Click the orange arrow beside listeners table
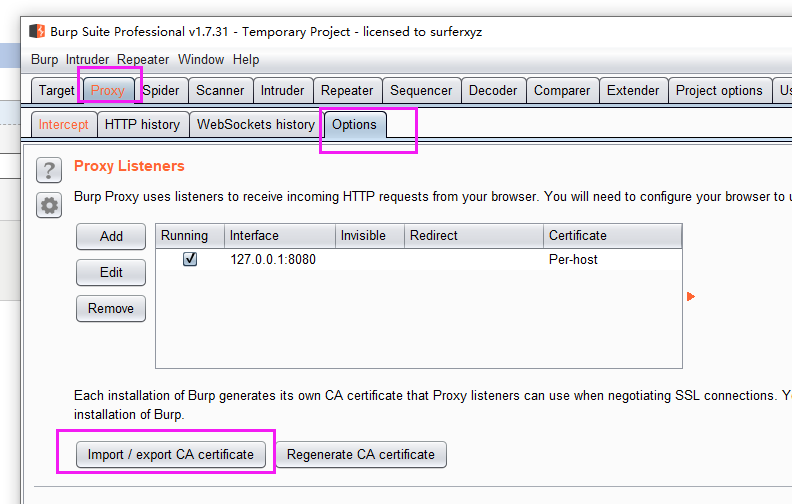Viewport: 792px width, 504px height. click(x=691, y=296)
